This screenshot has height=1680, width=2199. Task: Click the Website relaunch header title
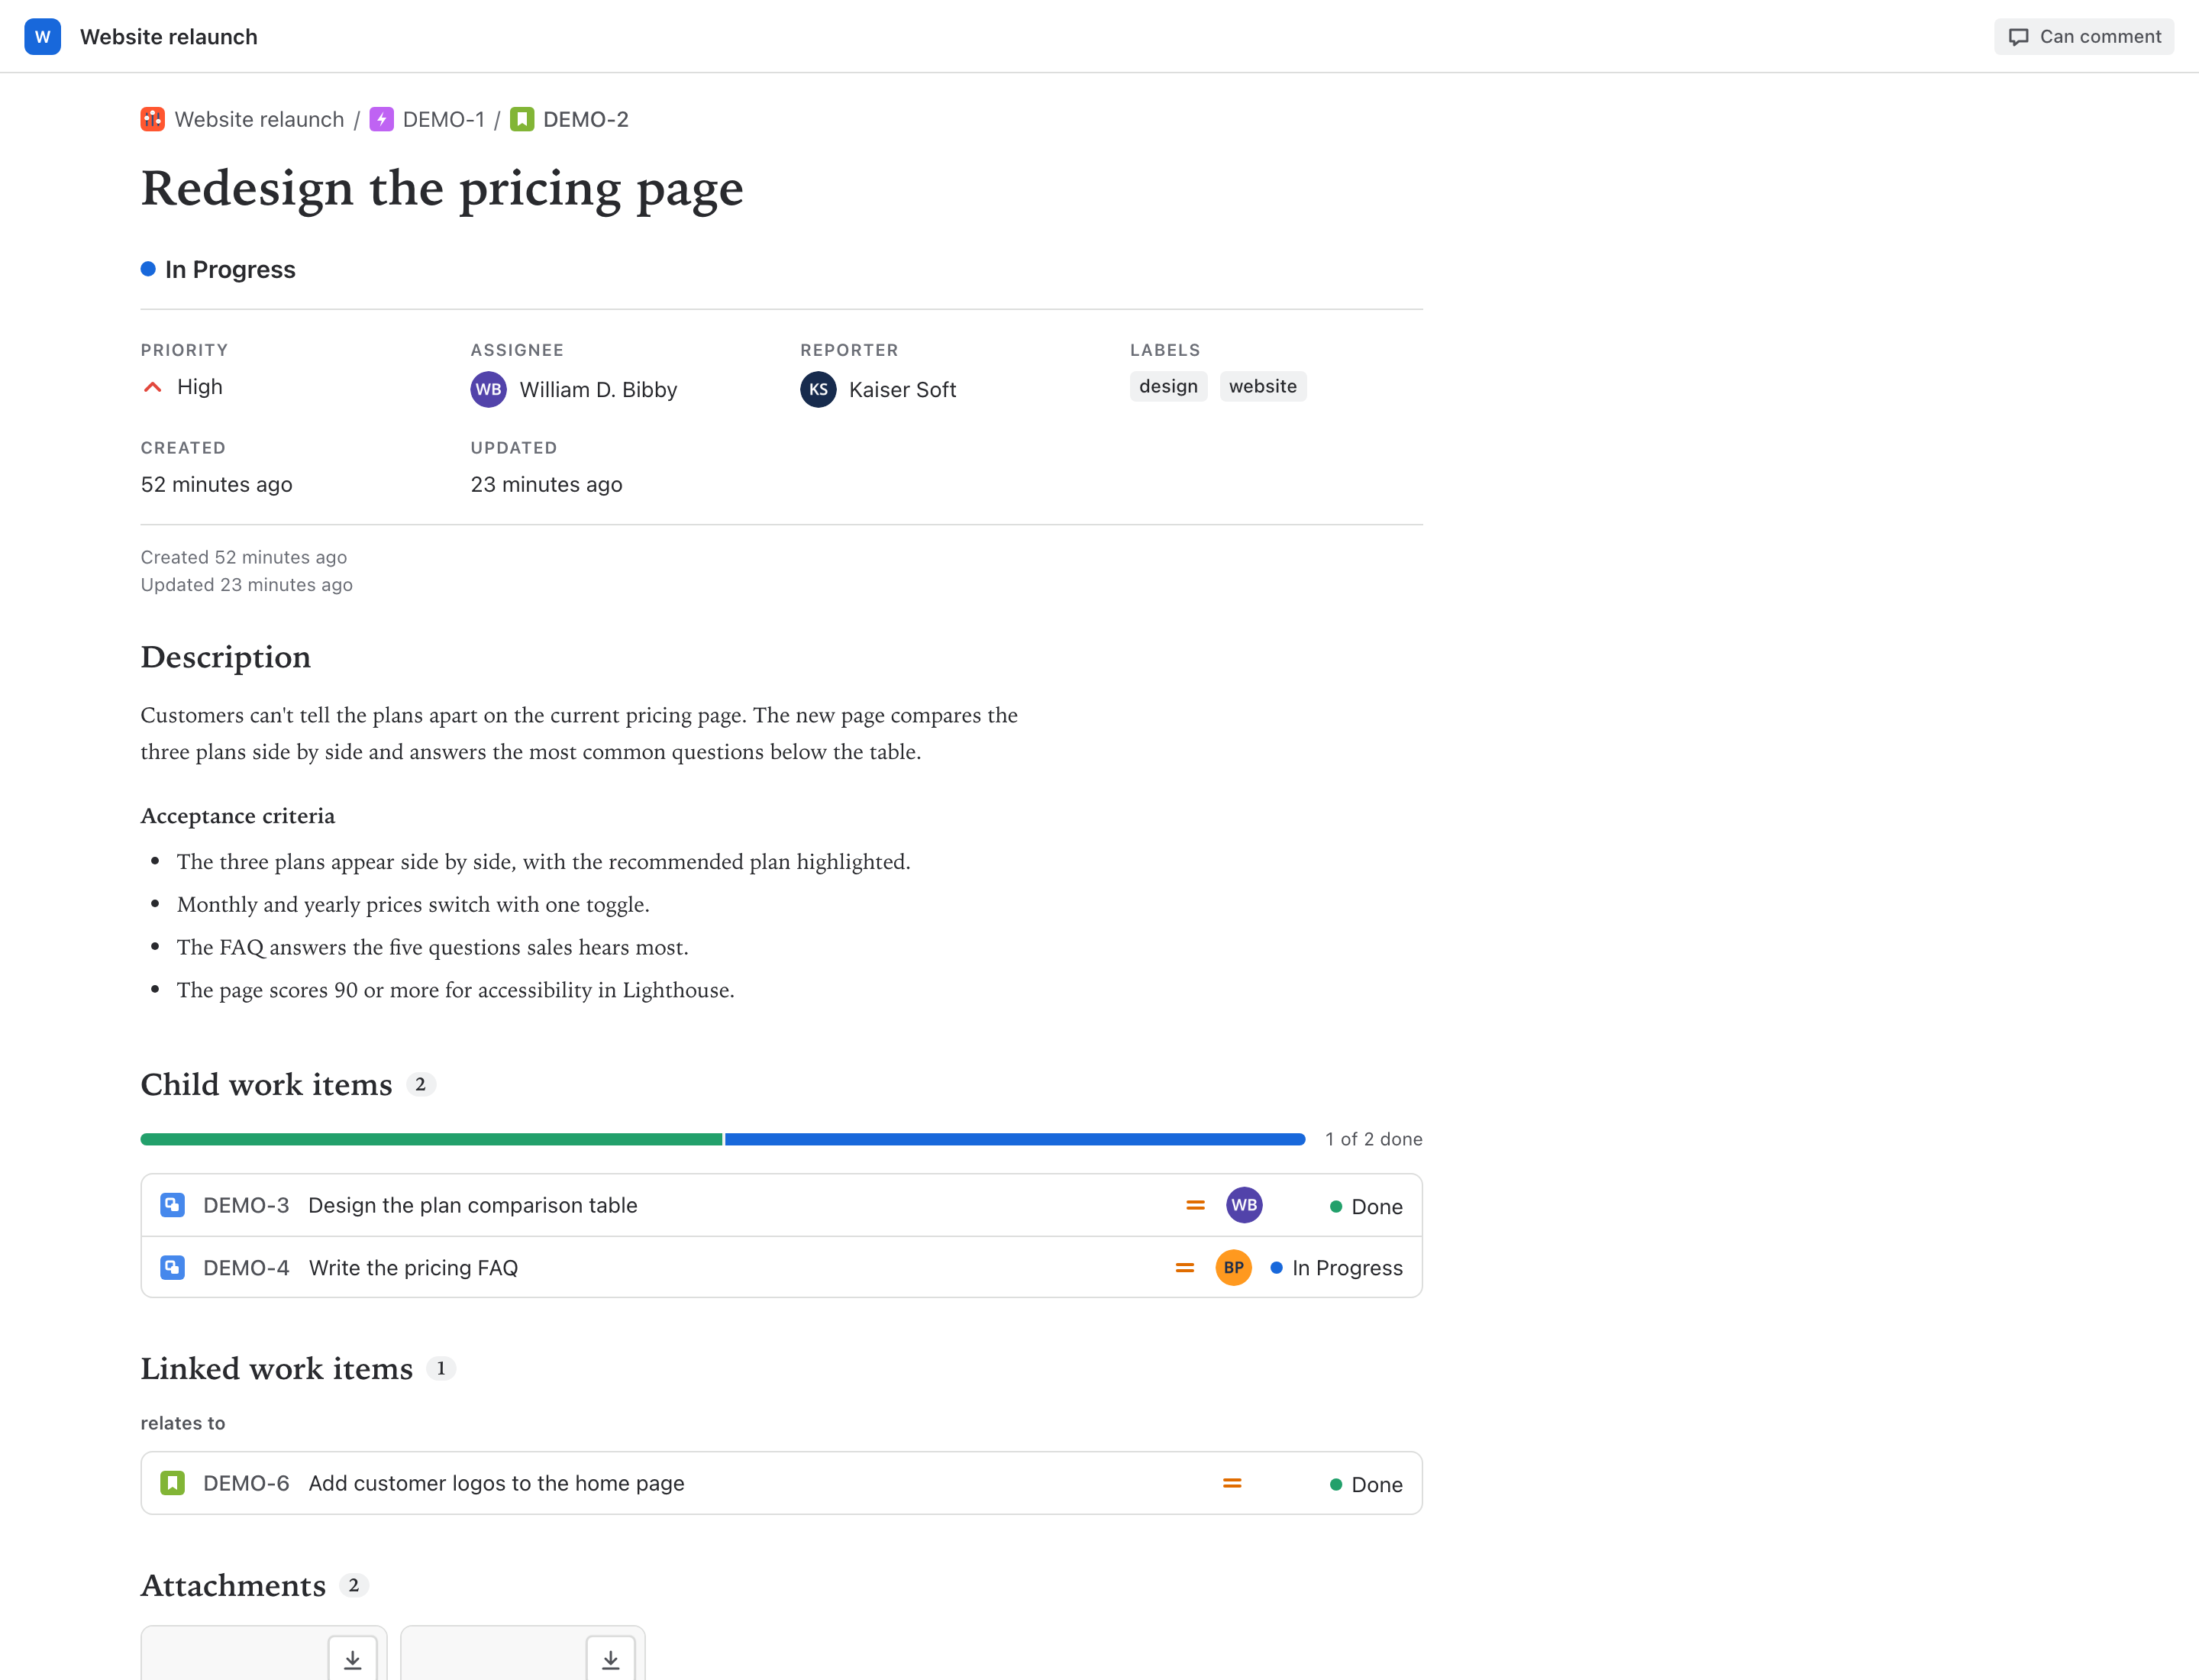coord(169,37)
